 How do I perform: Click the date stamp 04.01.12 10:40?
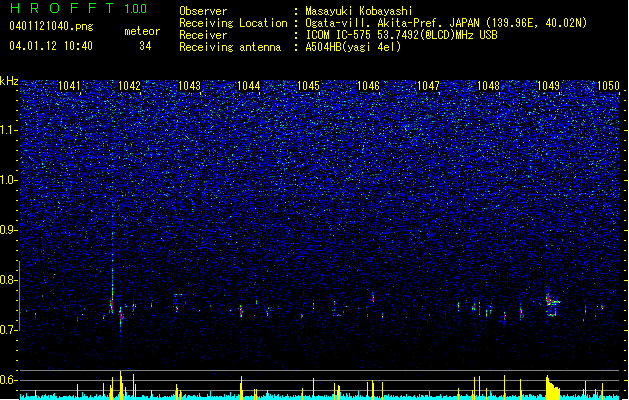(51, 46)
